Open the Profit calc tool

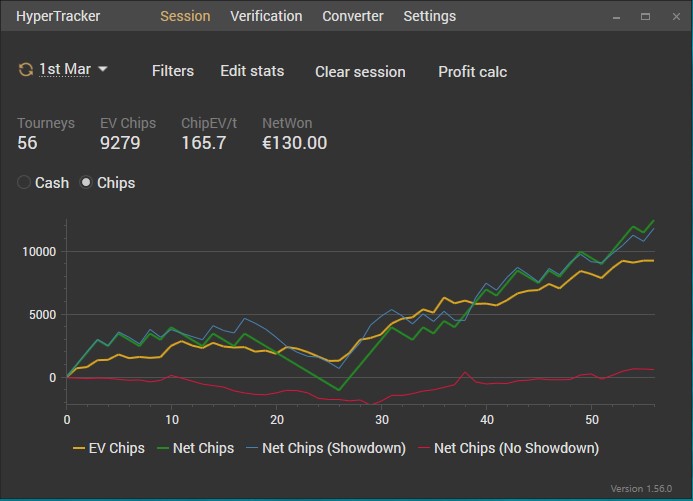click(472, 72)
